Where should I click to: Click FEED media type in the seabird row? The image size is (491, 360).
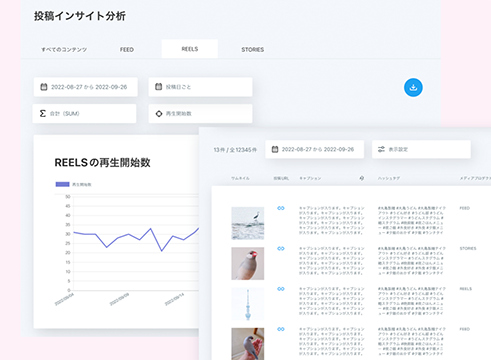click(x=464, y=208)
